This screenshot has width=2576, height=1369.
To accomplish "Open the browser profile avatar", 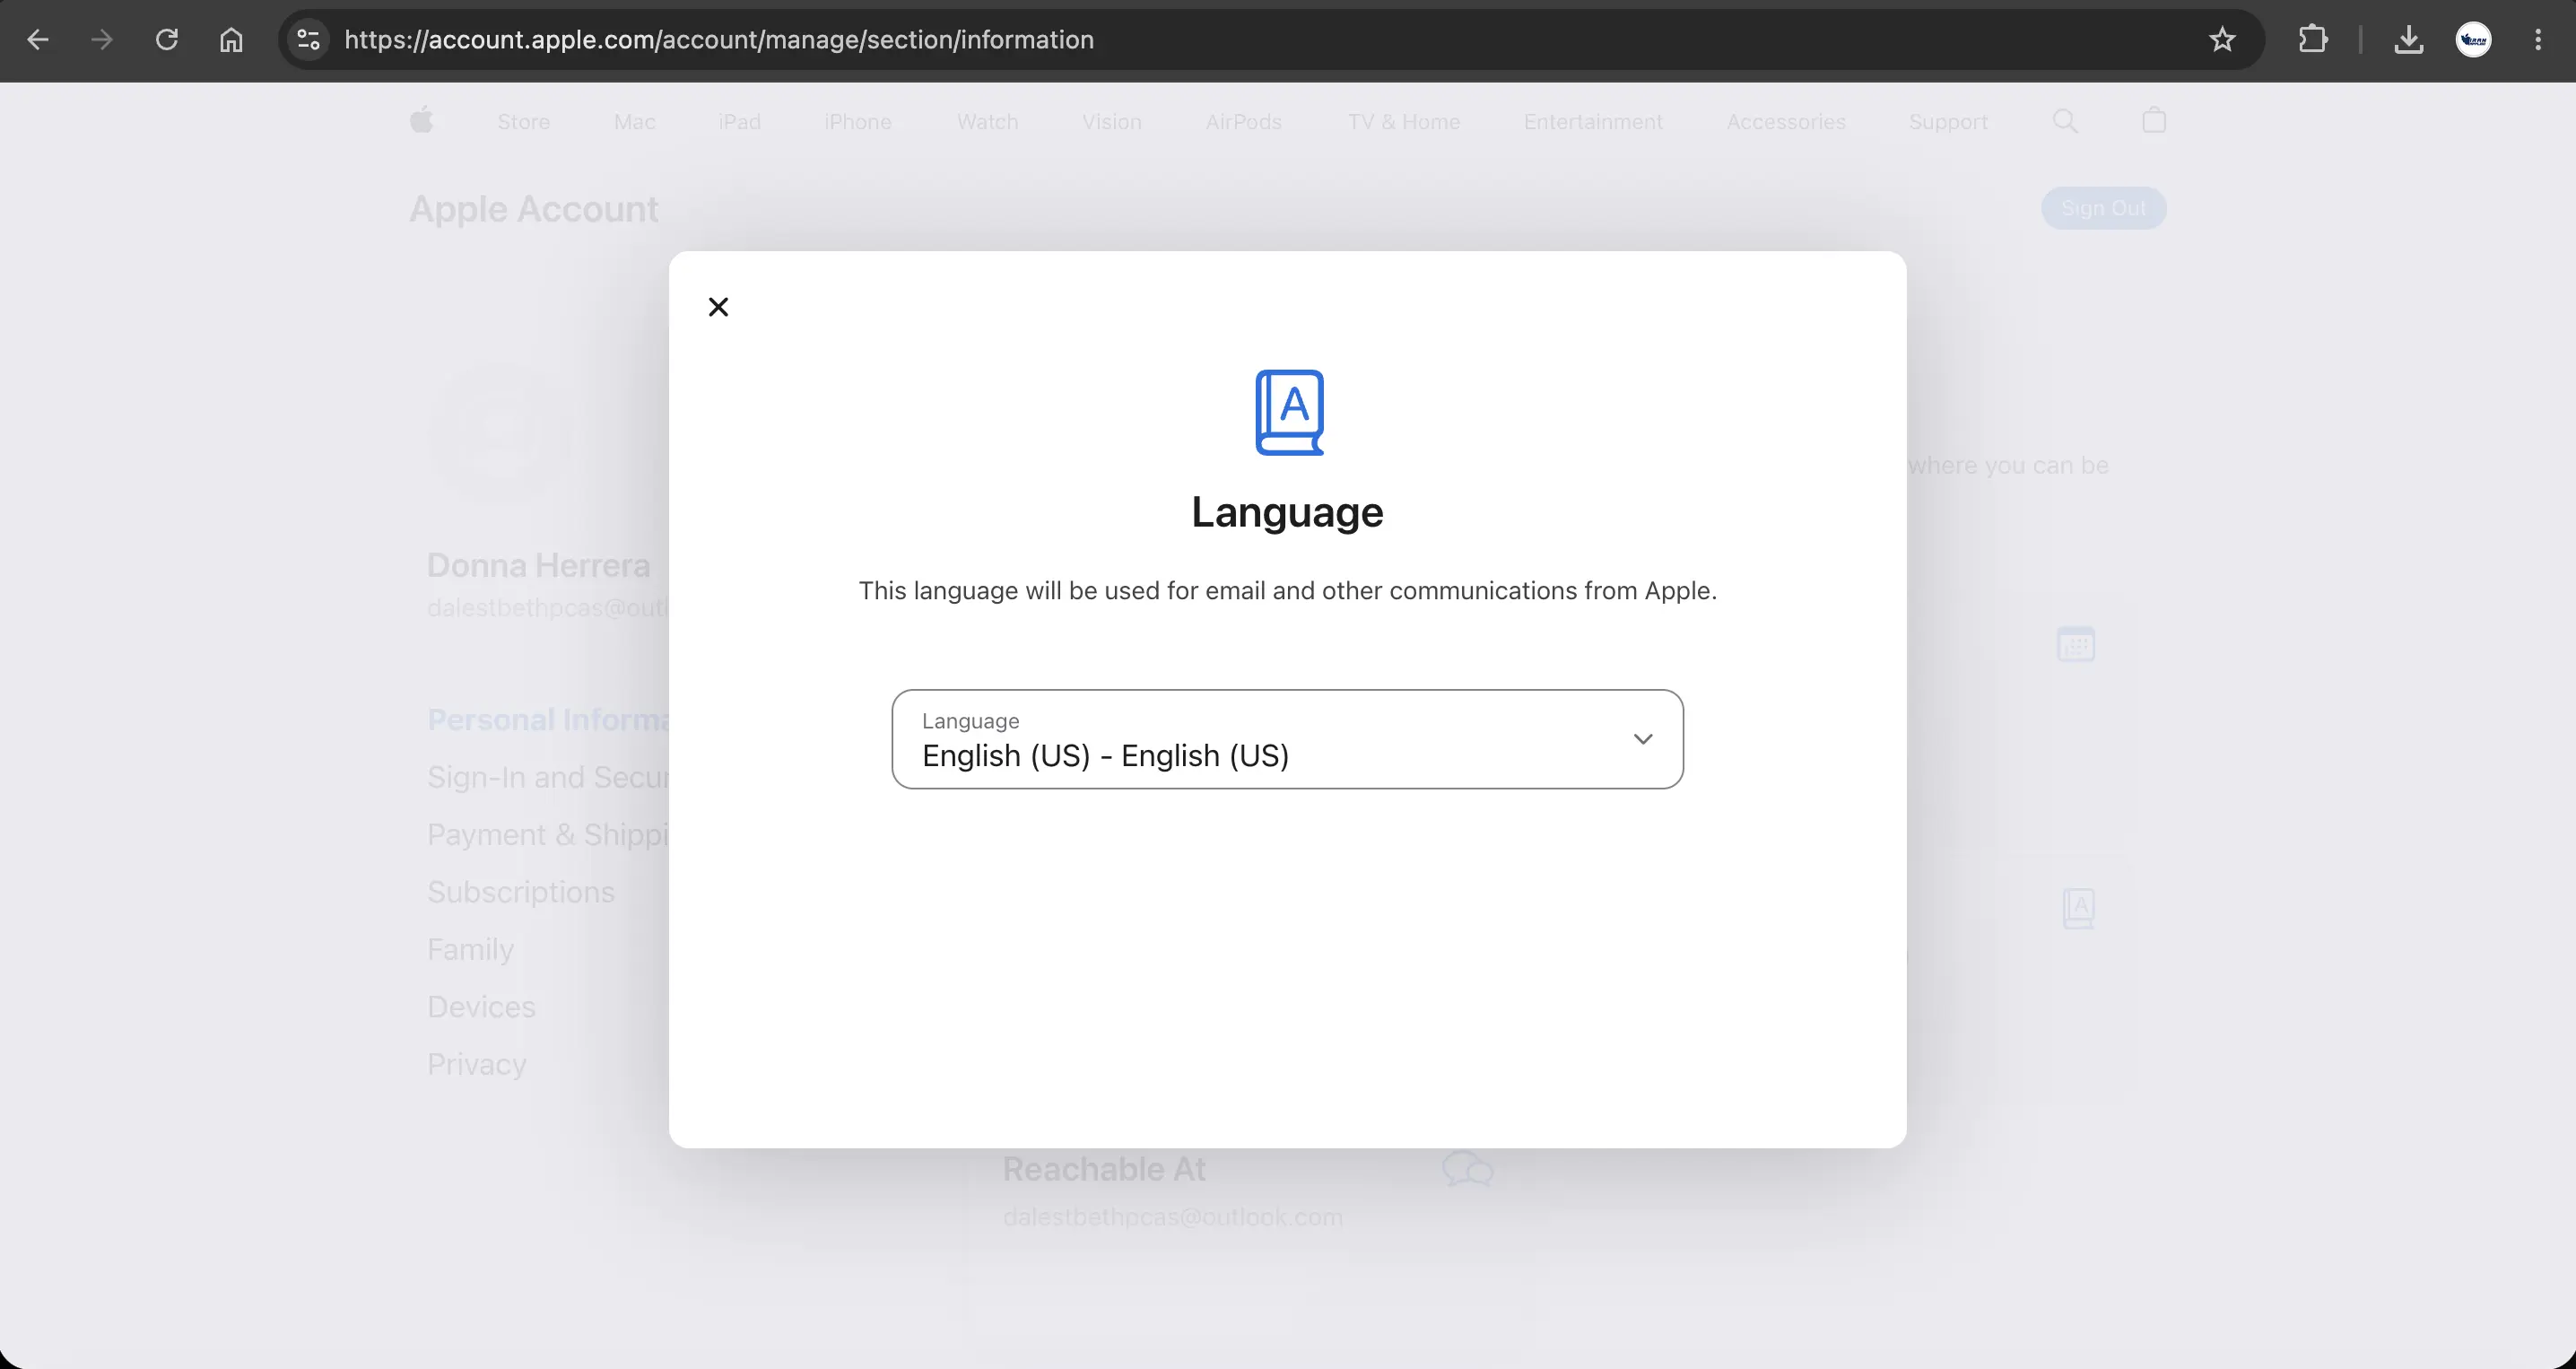I will (2474, 40).
